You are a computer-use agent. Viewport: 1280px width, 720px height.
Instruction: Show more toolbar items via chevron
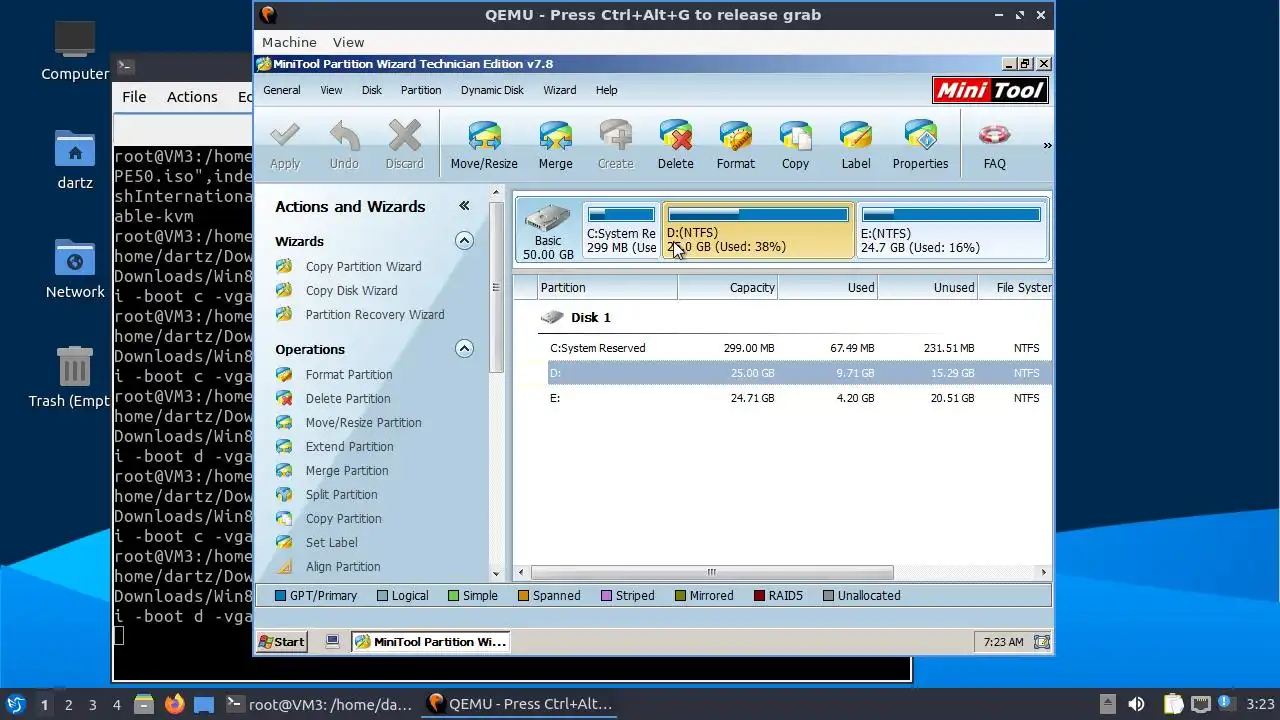[x=1047, y=146]
